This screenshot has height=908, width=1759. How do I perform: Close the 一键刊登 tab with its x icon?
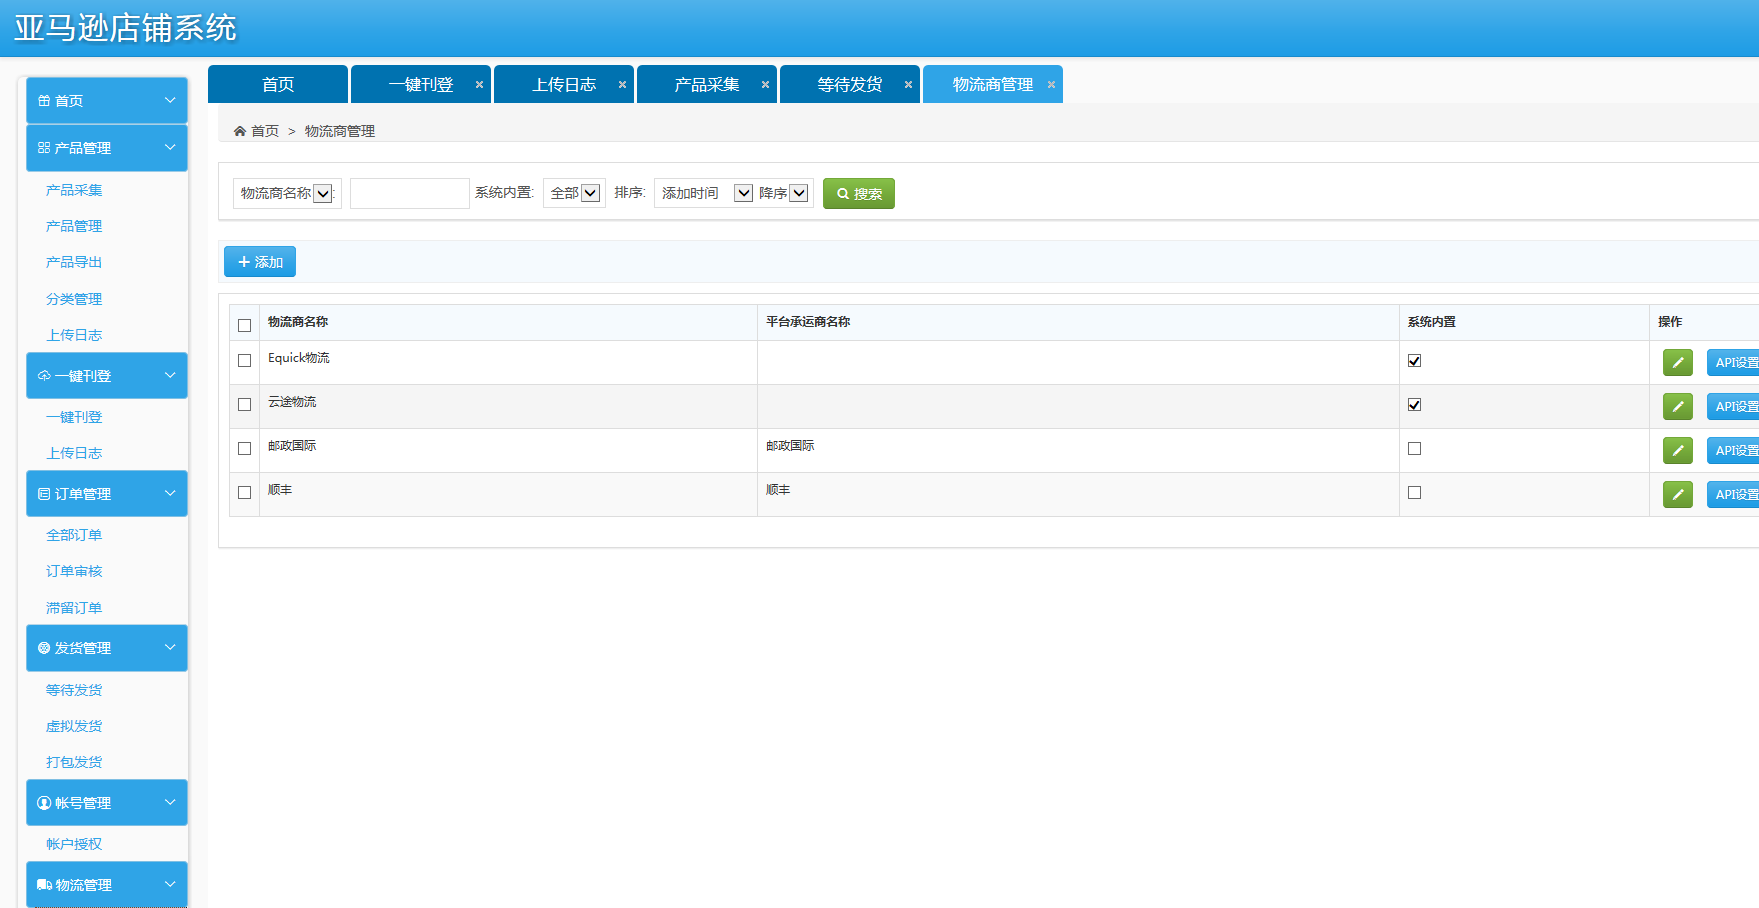point(479,85)
